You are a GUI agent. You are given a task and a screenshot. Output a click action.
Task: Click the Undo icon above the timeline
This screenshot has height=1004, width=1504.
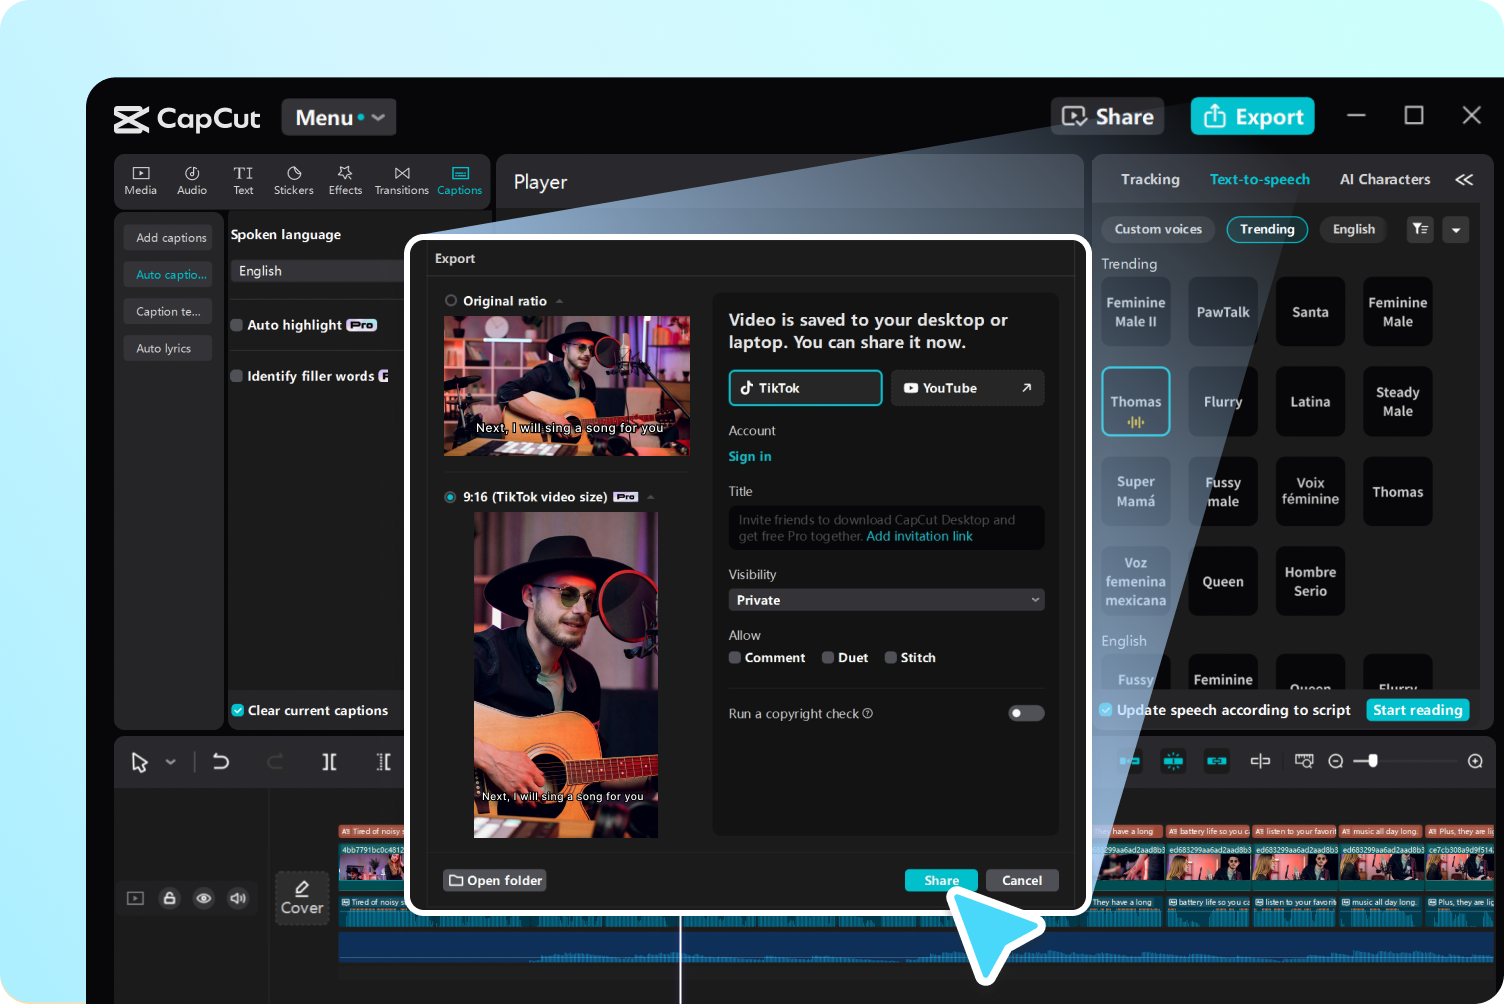pos(220,761)
